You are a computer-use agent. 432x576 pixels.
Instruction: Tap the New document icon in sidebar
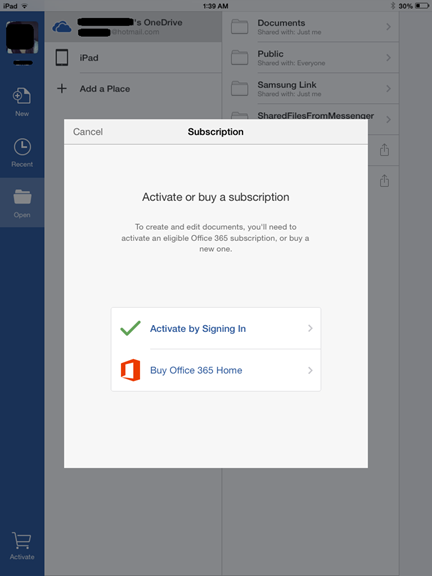click(22, 96)
